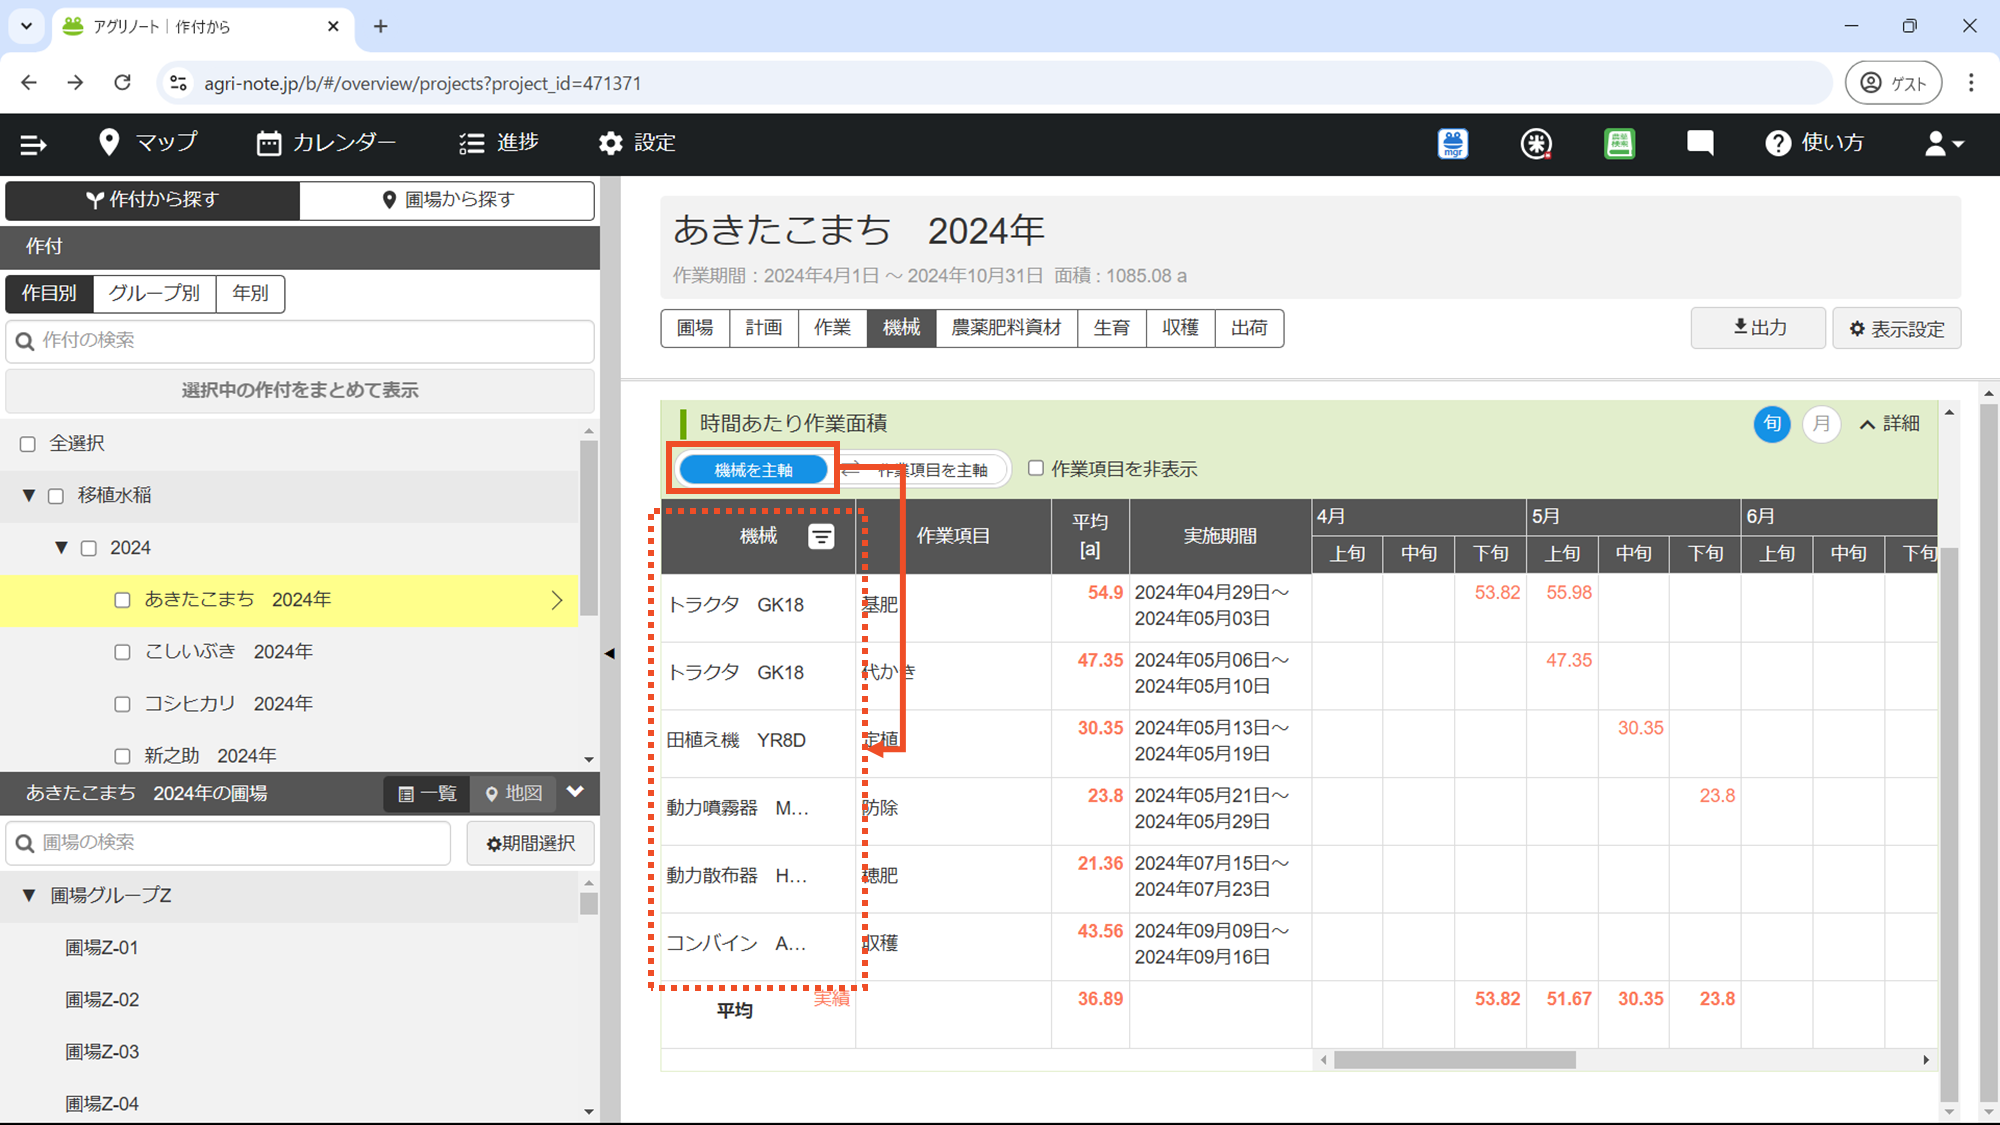The width and height of the screenshot is (2000, 1125).
Task: Open the 設定 settings menu
Action: point(637,143)
